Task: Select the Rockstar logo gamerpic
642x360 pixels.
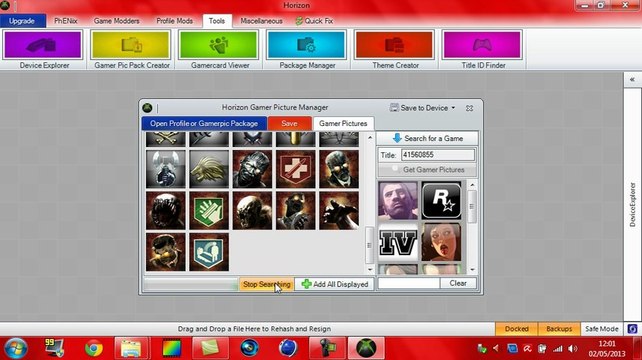Action: [441, 200]
